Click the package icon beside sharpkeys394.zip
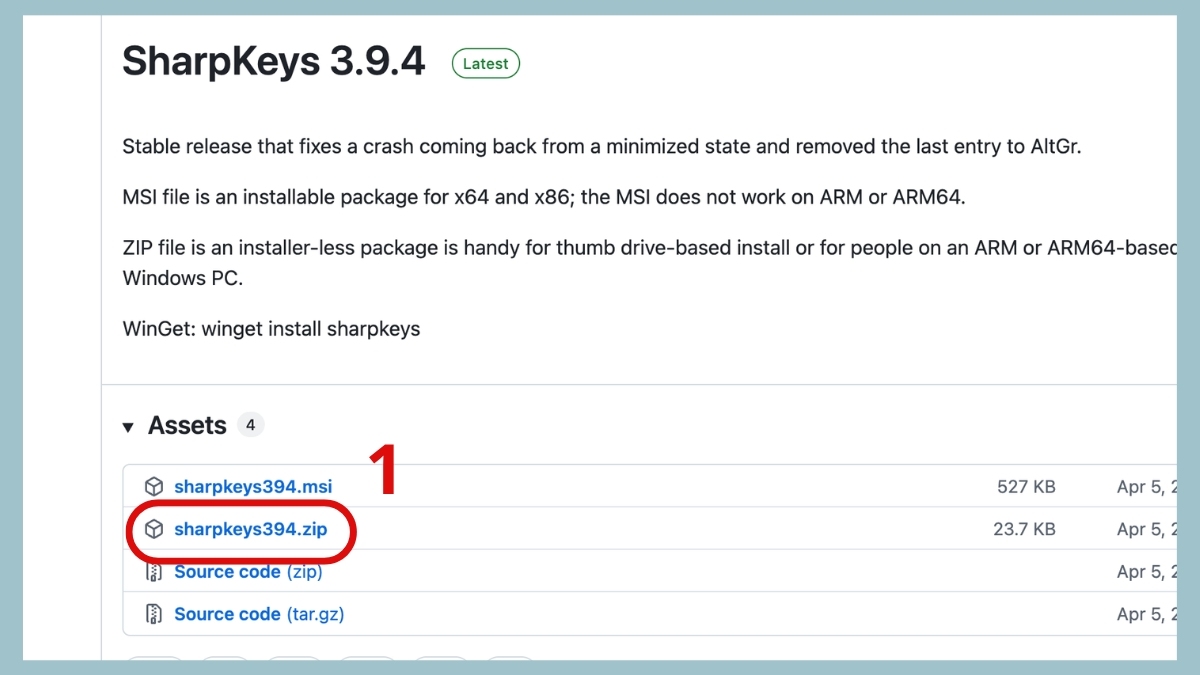 pos(154,529)
